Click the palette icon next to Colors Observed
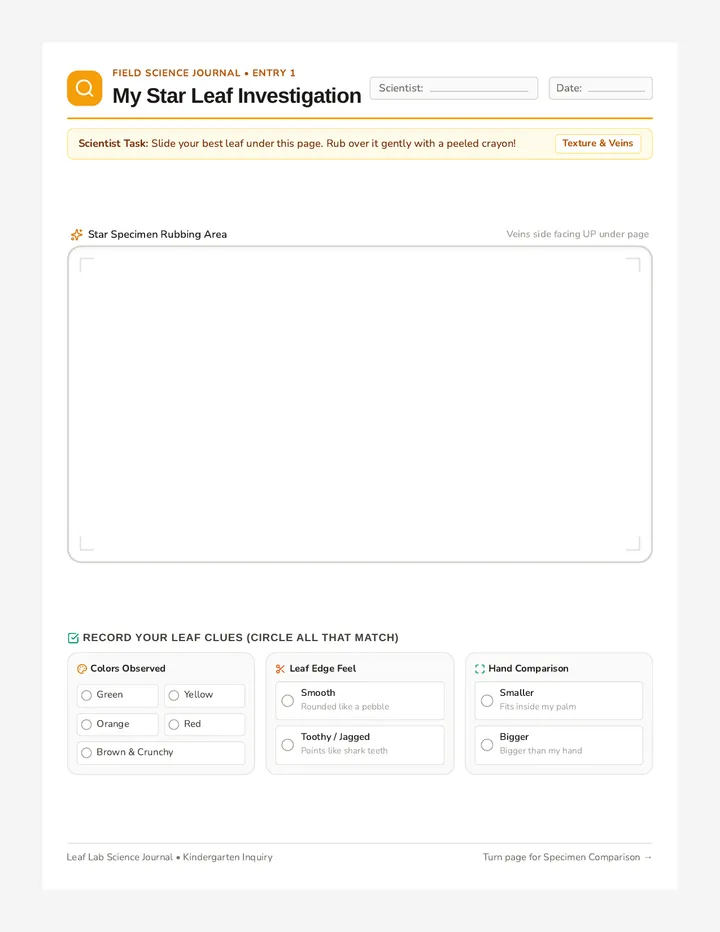The height and width of the screenshot is (932, 720). click(82, 669)
